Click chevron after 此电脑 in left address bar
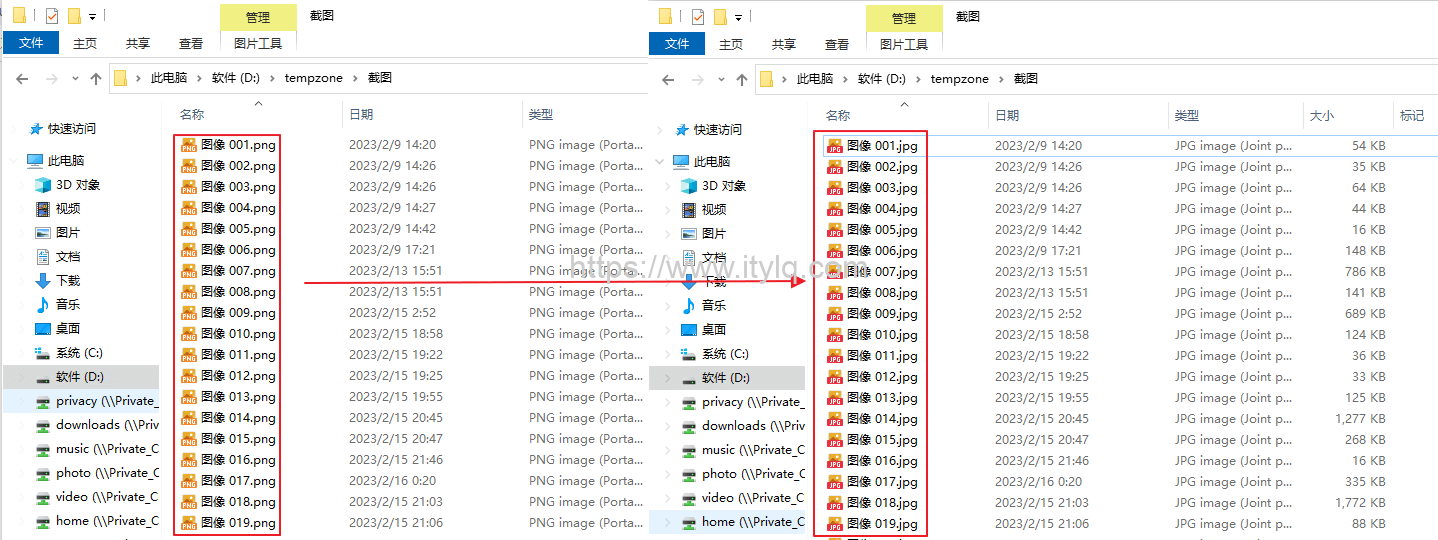The height and width of the screenshot is (540, 1438). pyautogui.click(x=199, y=78)
